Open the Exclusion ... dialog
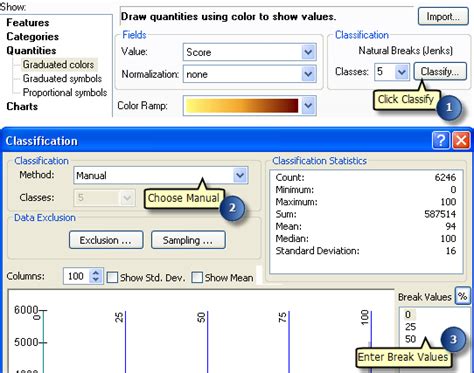Viewport: 474px width, 373px height. point(106,240)
